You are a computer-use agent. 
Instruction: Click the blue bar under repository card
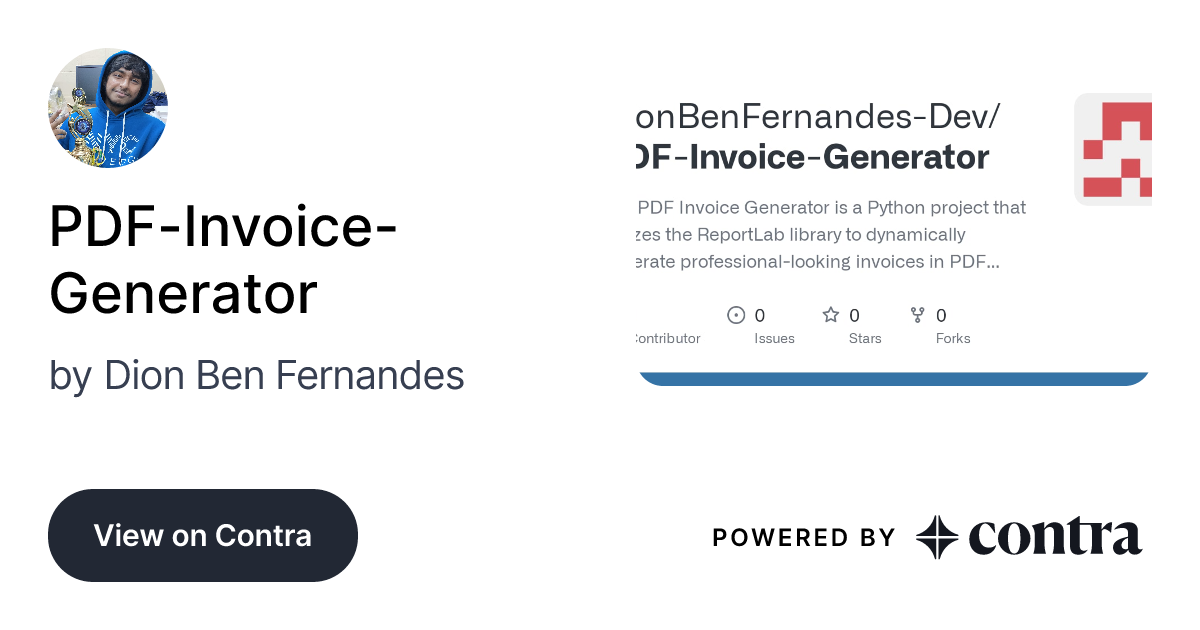point(894,378)
